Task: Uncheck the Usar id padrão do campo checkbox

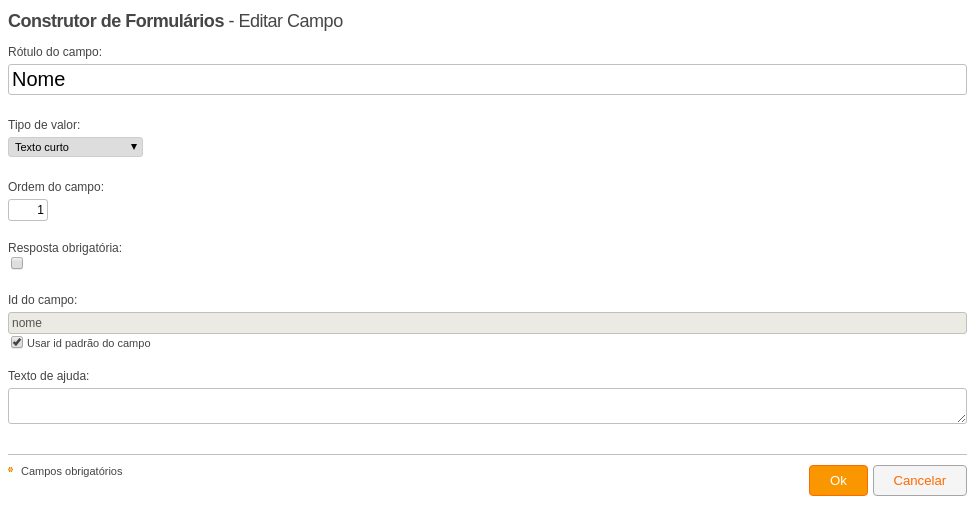Action: click(17, 343)
